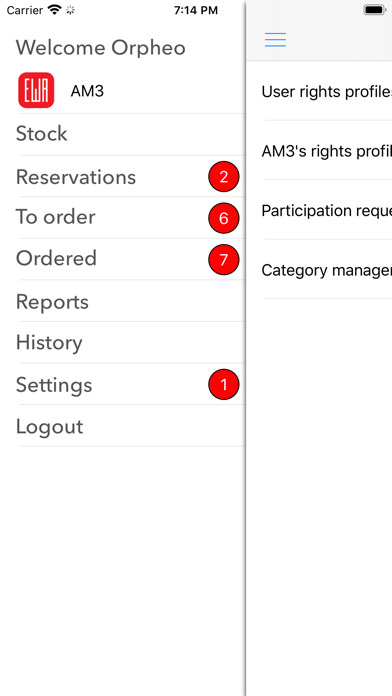Tap the battery indicator icon

coord(375,10)
